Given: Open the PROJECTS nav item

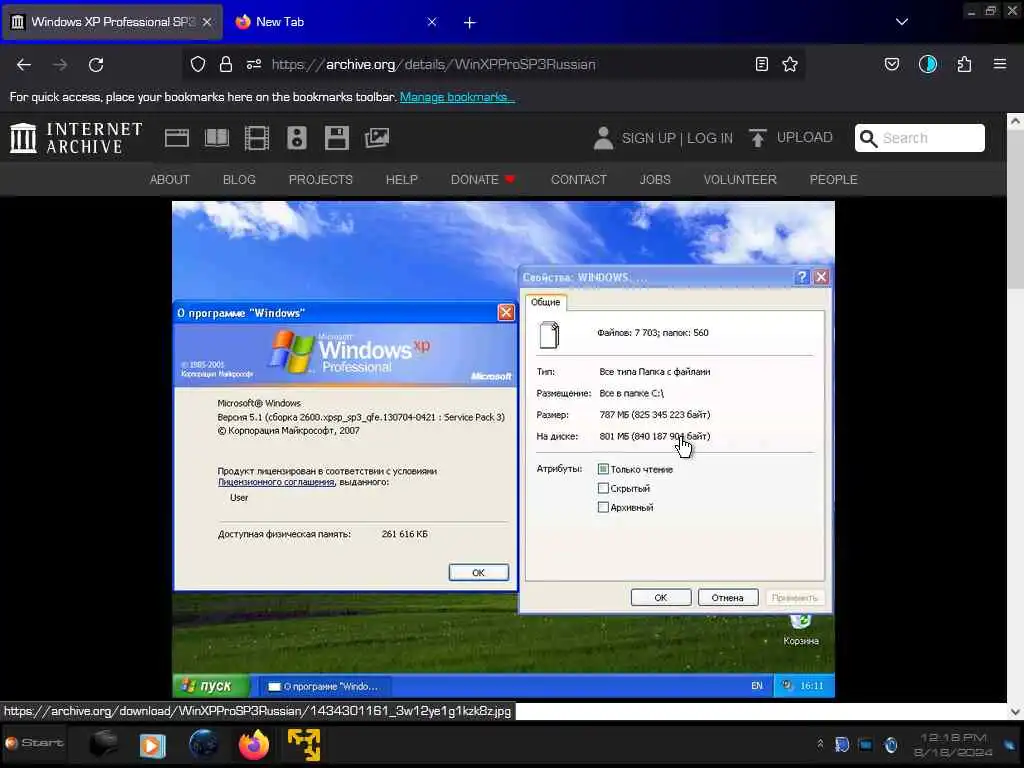Looking at the screenshot, I should [x=321, y=180].
